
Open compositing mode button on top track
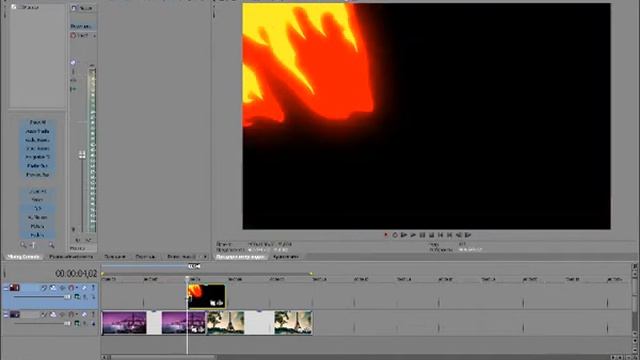point(77,297)
